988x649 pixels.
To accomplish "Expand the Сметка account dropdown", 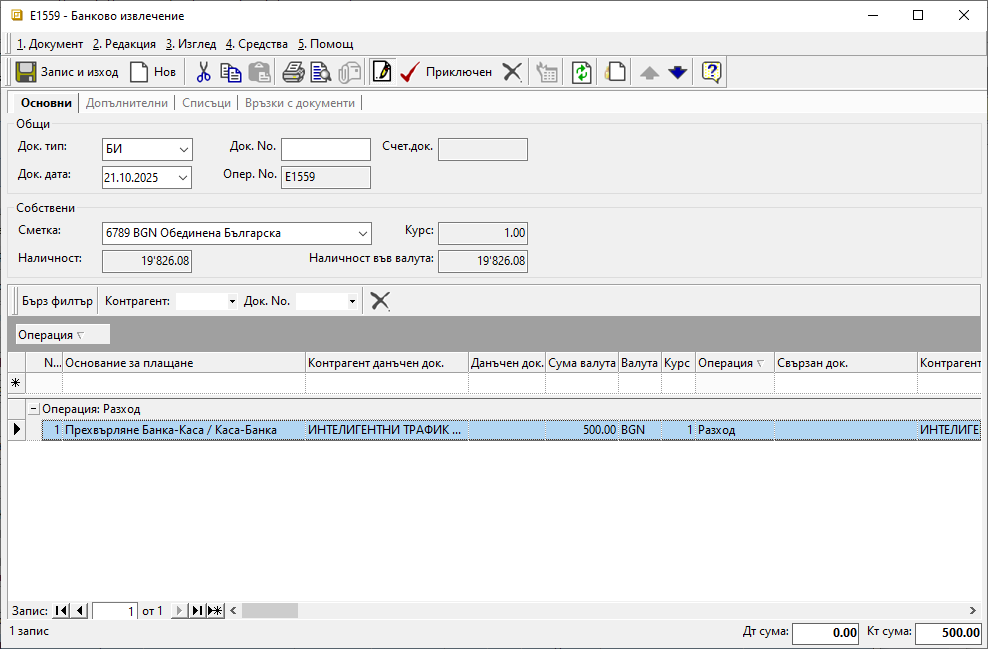I will coord(361,233).
